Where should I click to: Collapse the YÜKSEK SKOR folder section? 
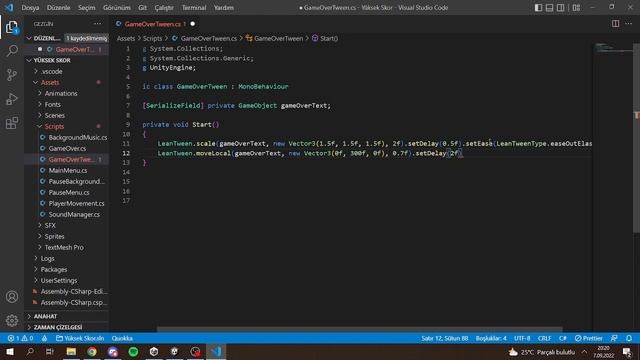pos(67,60)
